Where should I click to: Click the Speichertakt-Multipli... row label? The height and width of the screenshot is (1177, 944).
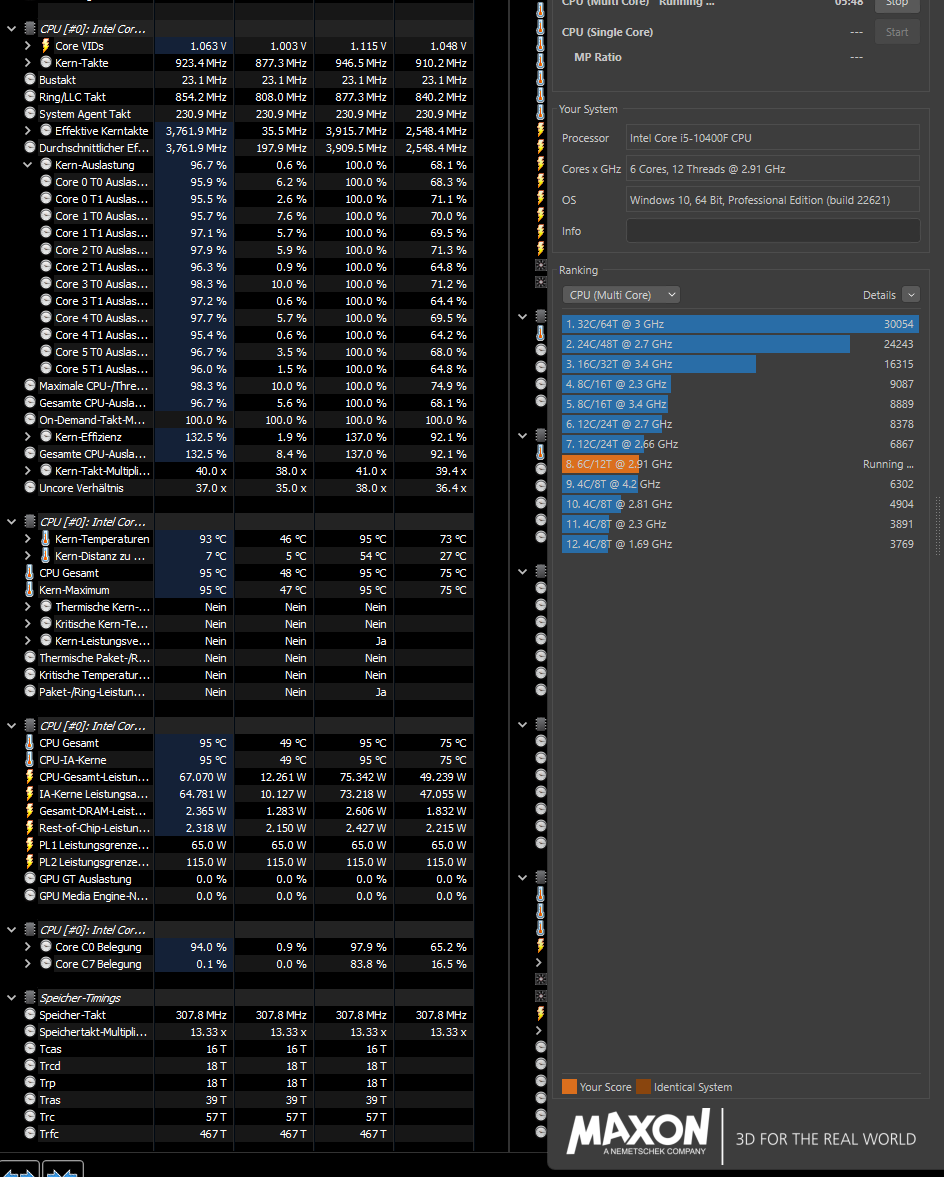[93, 1031]
